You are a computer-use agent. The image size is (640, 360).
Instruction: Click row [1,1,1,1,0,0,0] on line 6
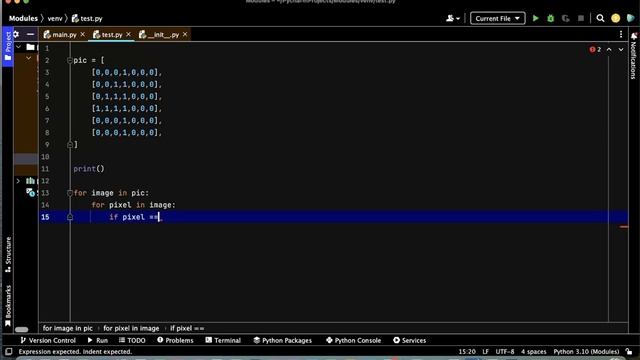pos(127,109)
